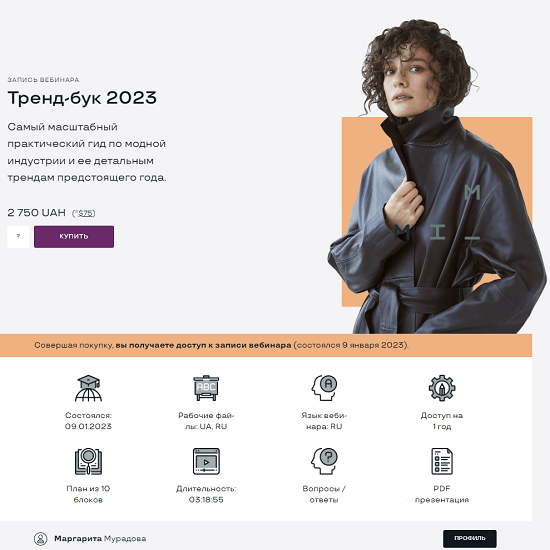Click the photo of woman in coat

point(437,175)
